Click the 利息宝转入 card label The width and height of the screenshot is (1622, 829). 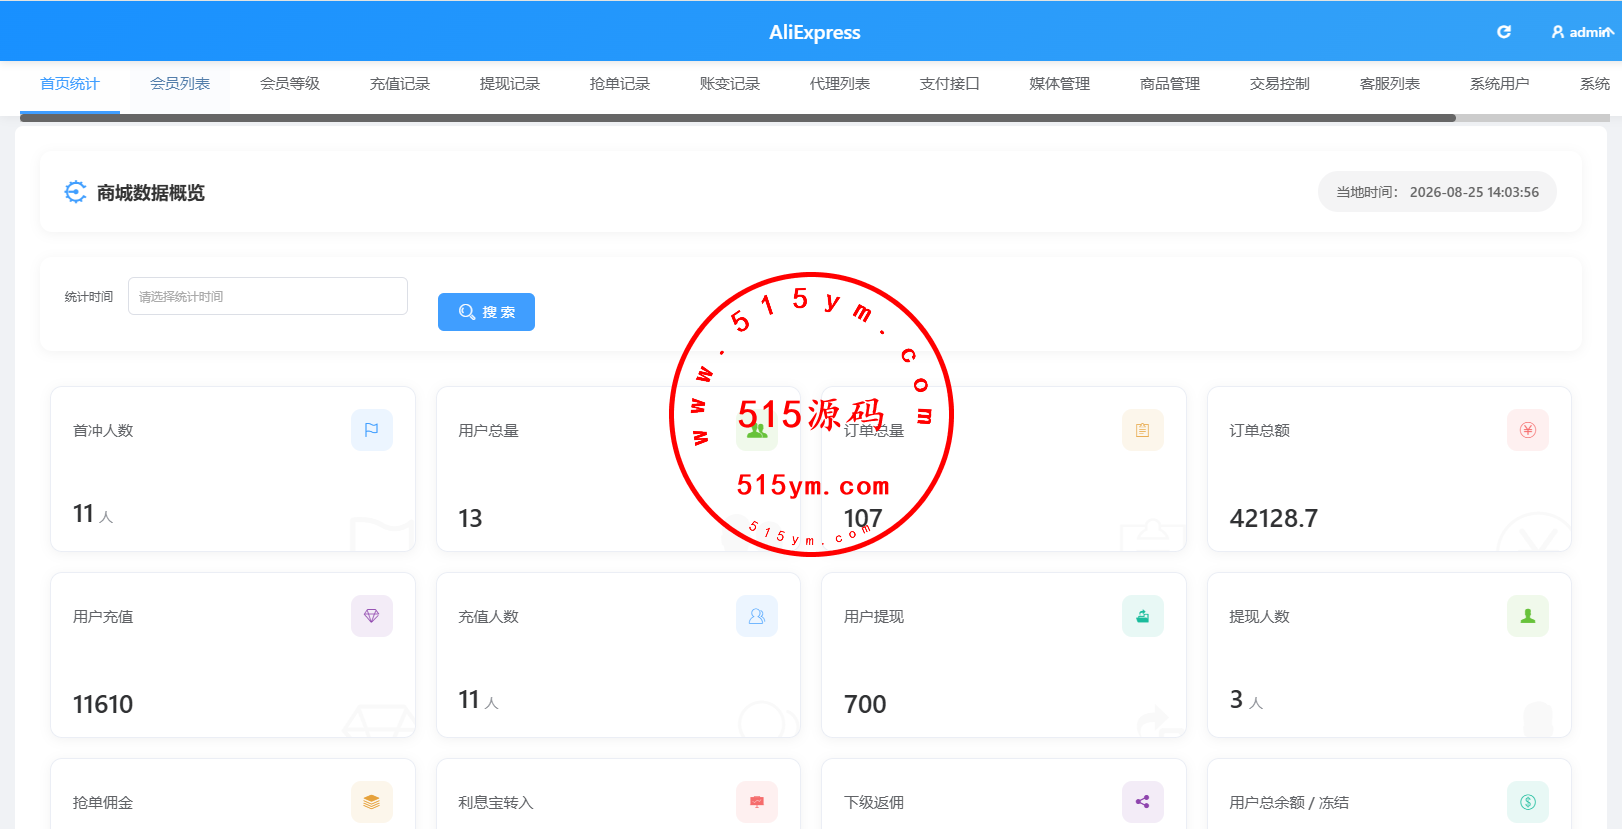point(496,803)
